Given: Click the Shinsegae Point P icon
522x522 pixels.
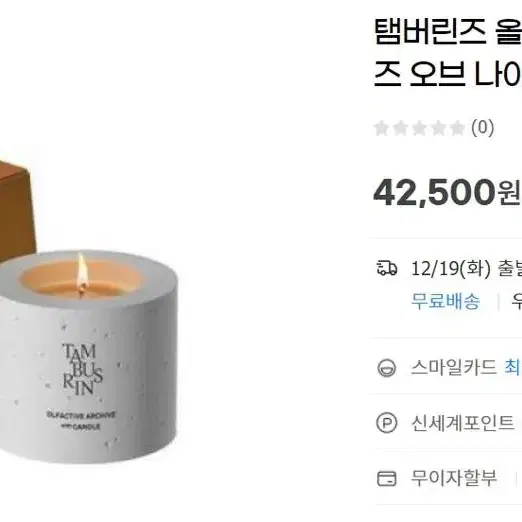Looking at the screenshot, I should [387, 423].
